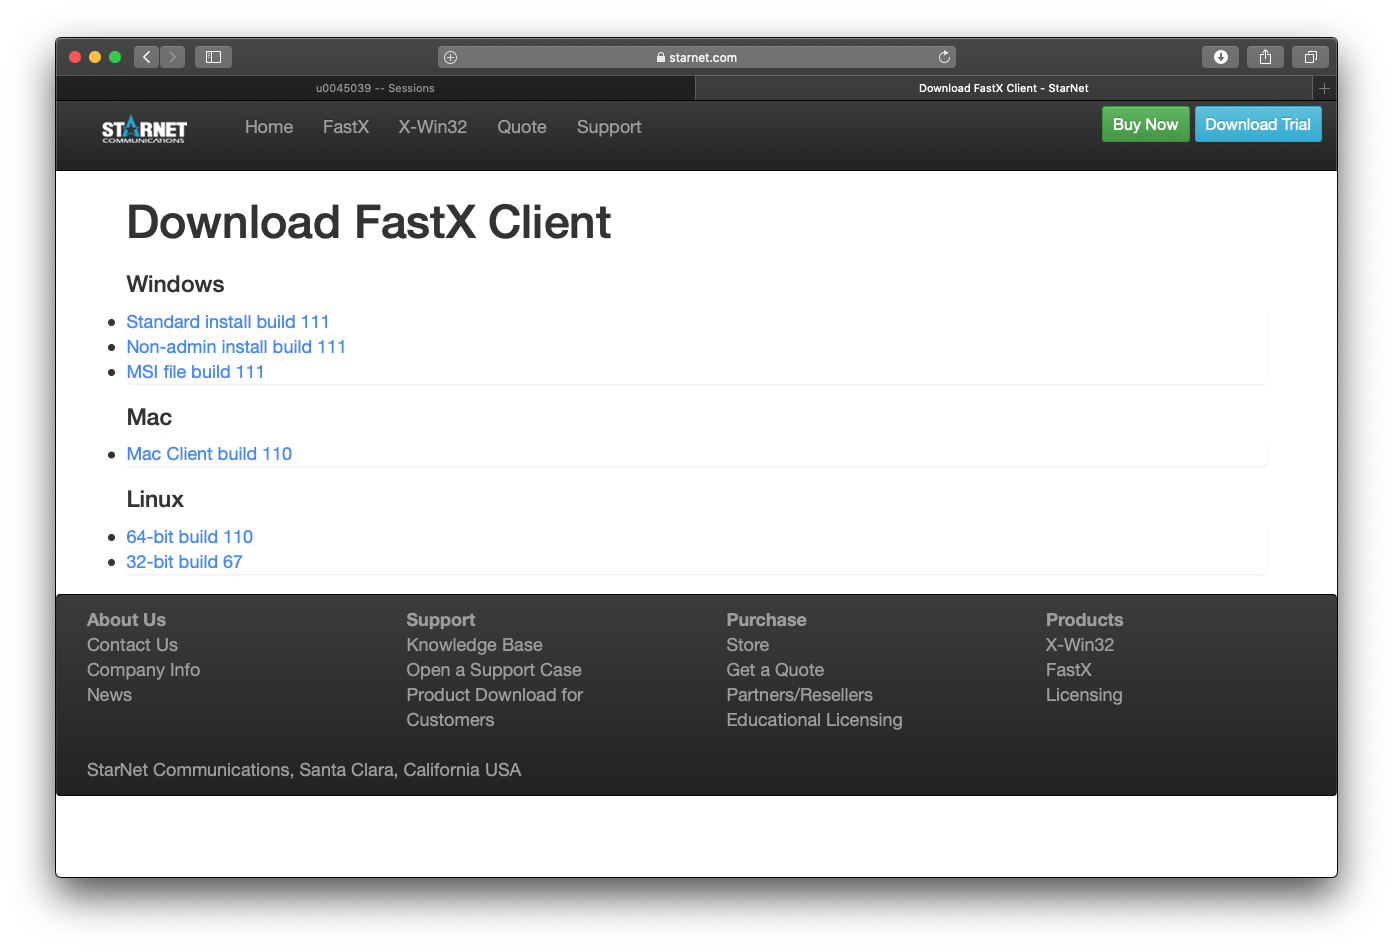1393x951 pixels.
Task: Open the Partners/Resellers link
Action: click(799, 695)
